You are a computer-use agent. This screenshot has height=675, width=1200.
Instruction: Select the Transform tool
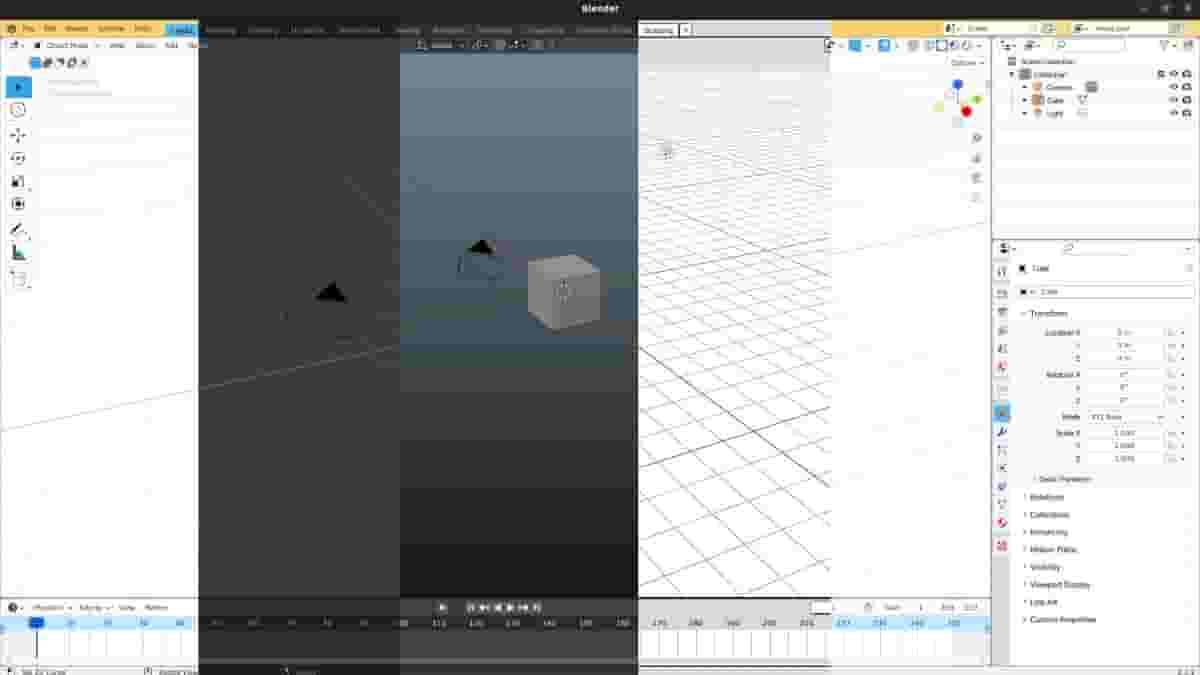(18, 204)
